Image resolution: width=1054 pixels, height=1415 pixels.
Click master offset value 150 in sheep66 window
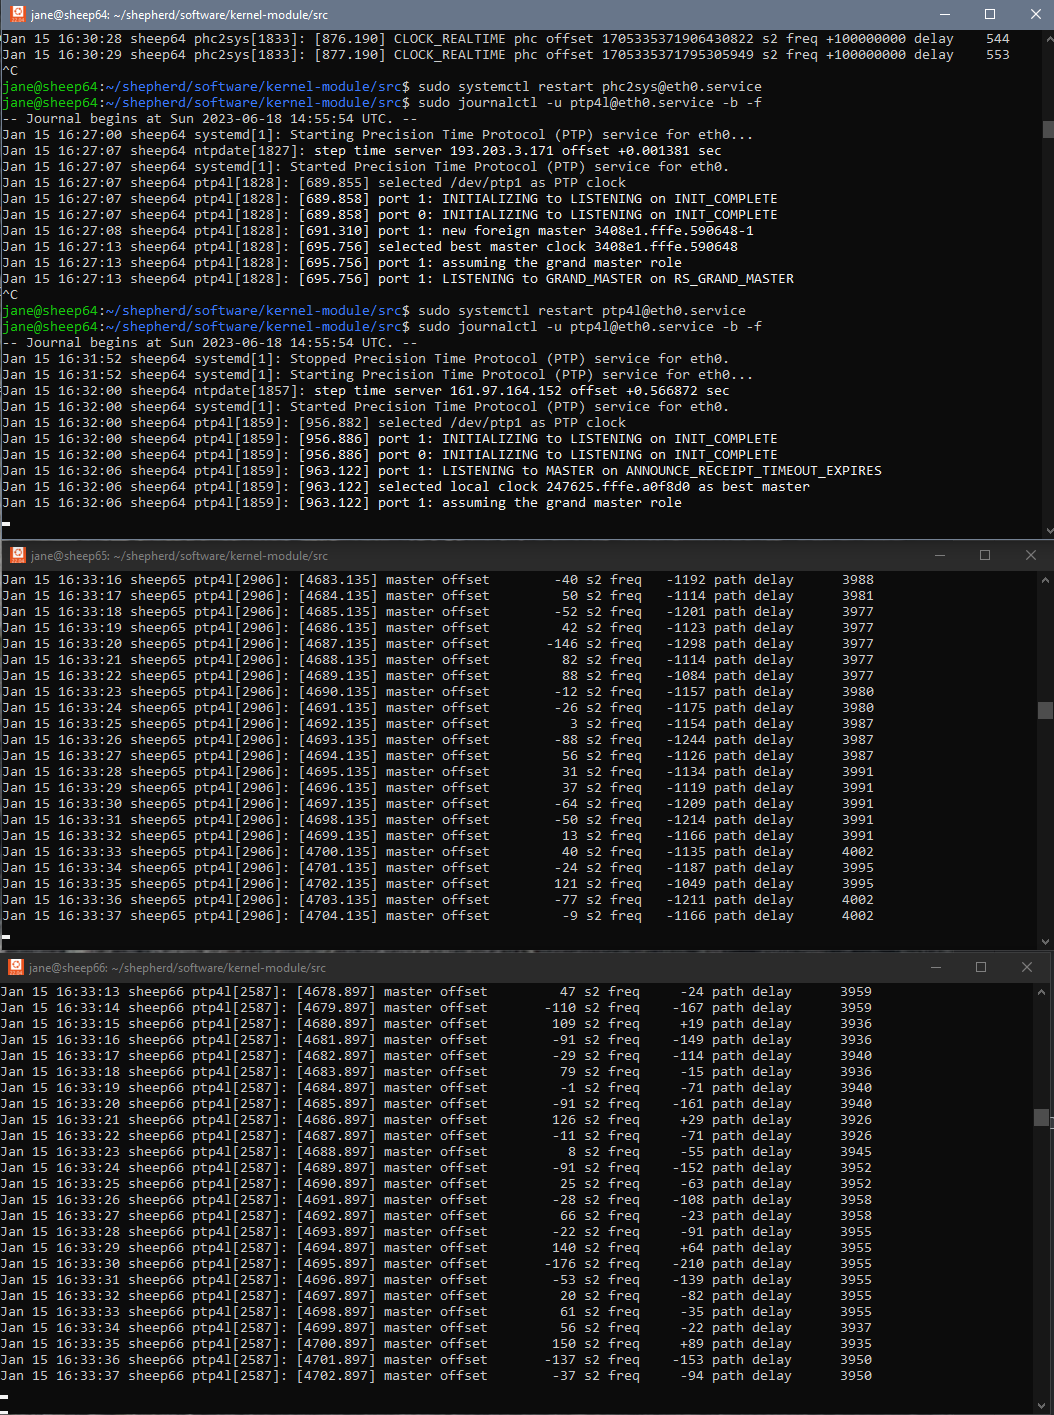[x=564, y=1344]
